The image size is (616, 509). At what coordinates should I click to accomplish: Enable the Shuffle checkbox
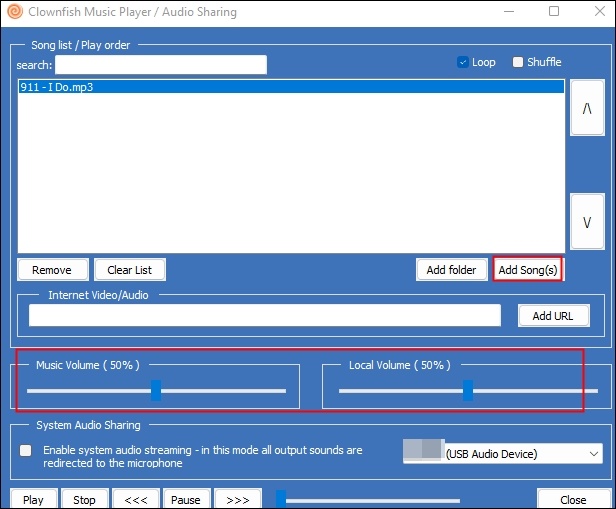point(518,62)
